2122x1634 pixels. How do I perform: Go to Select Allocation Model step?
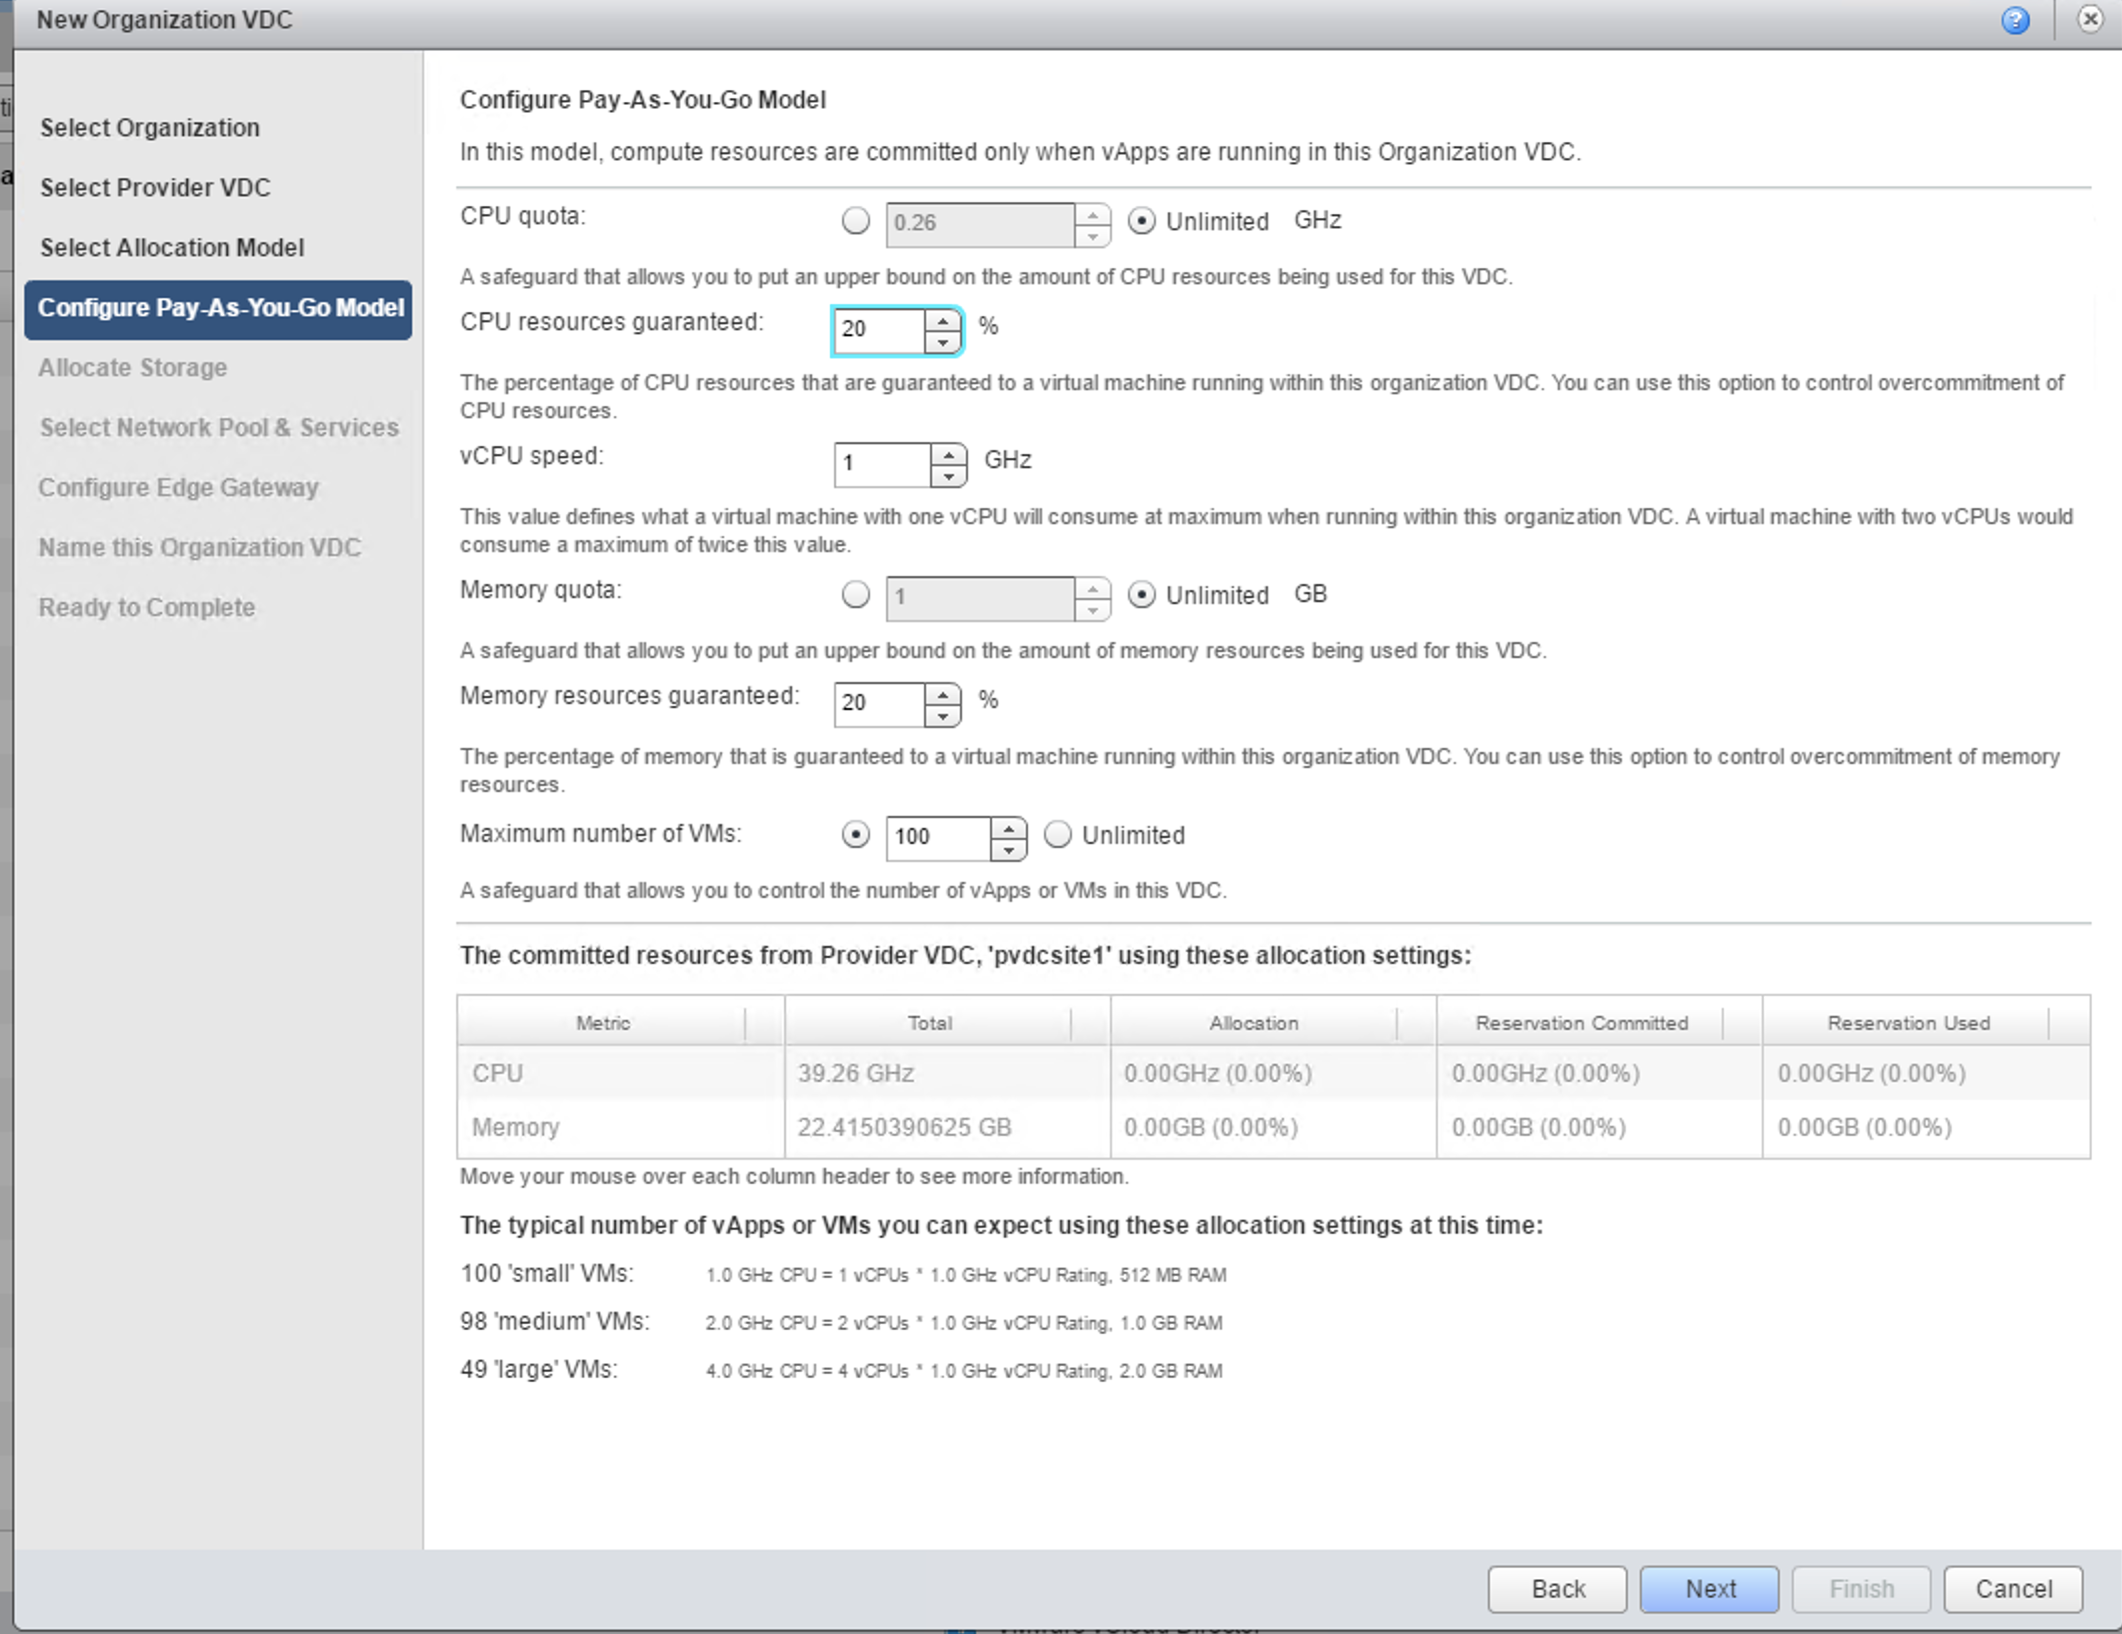(172, 247)
